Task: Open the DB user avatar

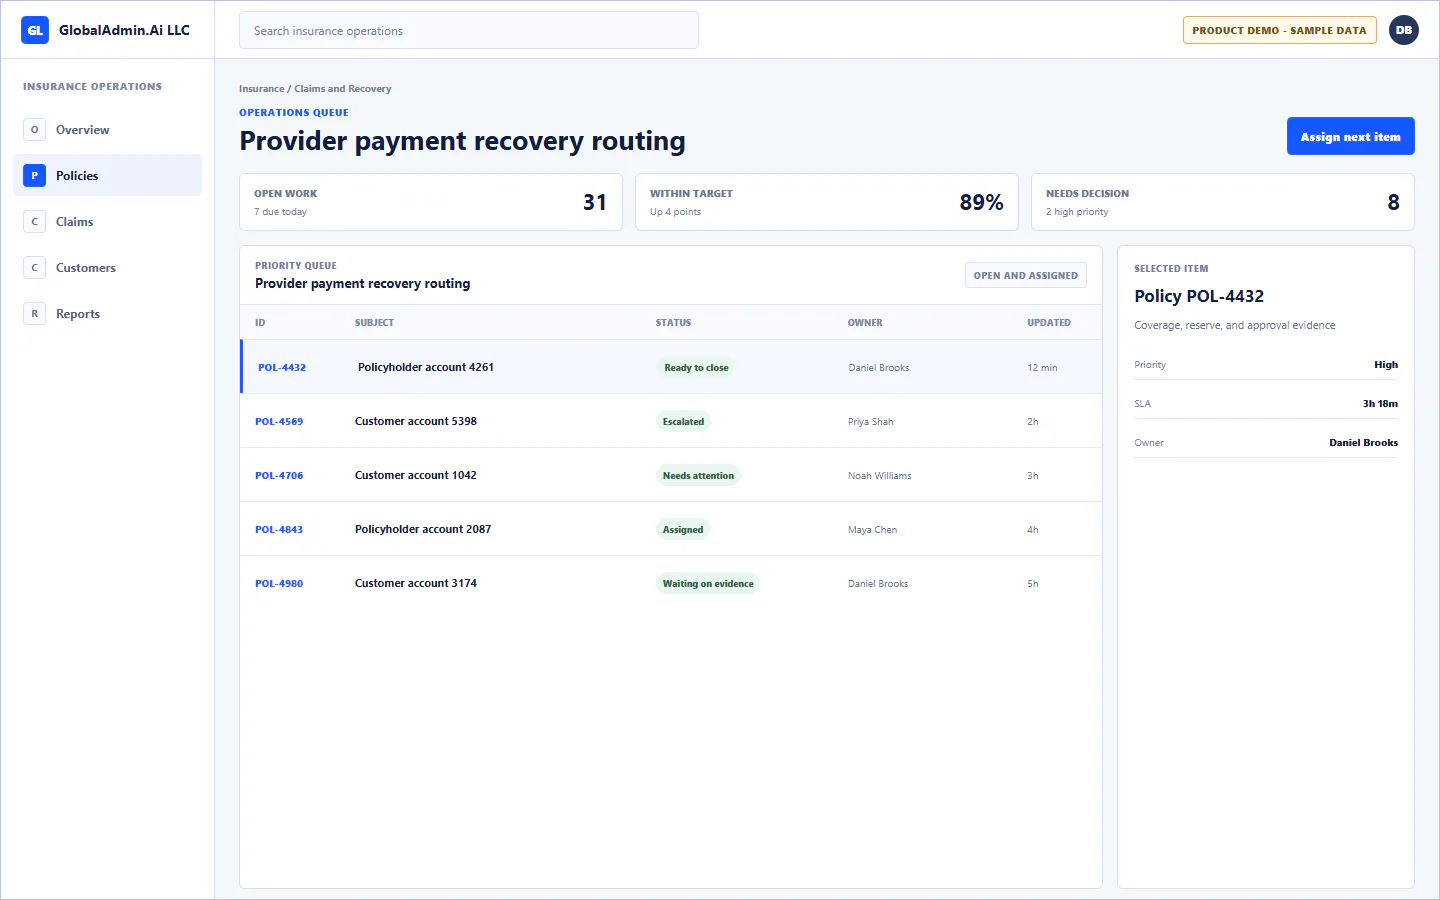Action: click(1404, 30)
